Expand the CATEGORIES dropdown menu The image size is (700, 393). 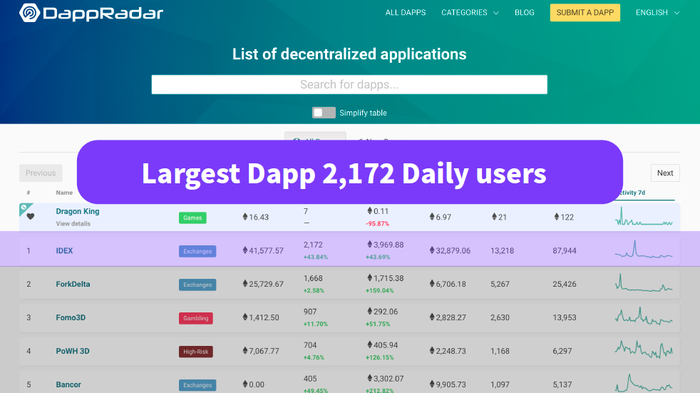[x=470, y=13]
